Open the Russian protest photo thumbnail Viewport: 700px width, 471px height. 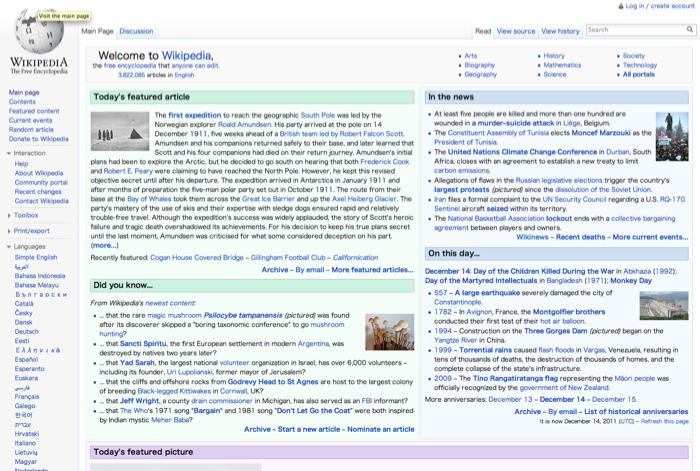(672, 137)
